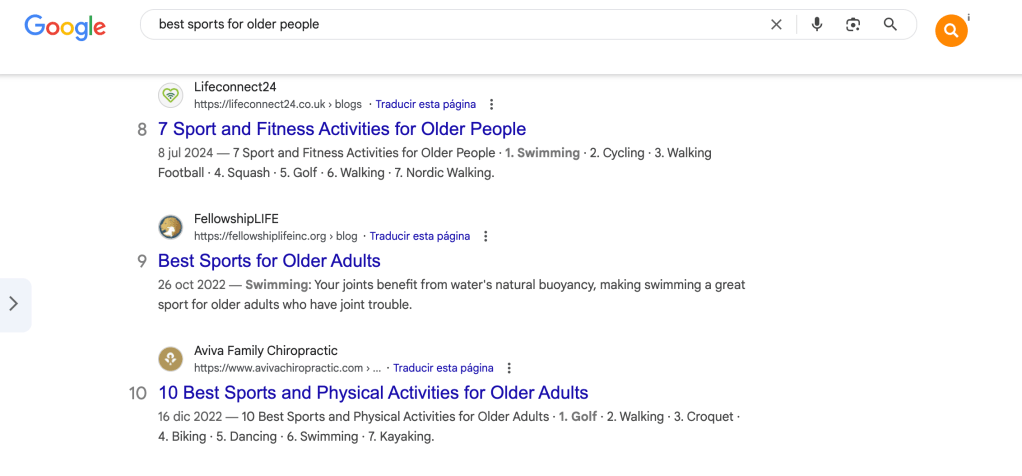Open the FellowshipLIFE site favicon

pos(170,227)
